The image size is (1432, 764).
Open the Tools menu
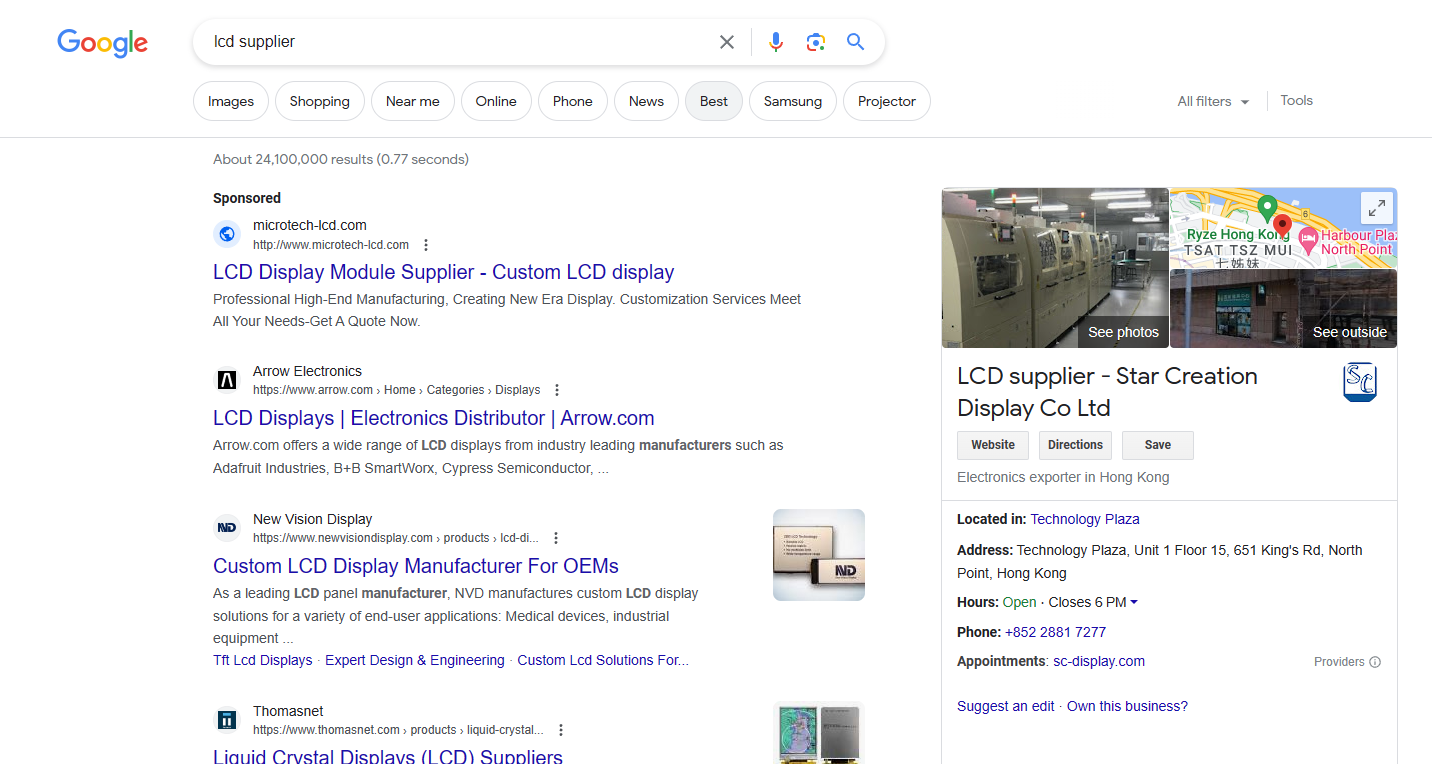point(1296,100)
